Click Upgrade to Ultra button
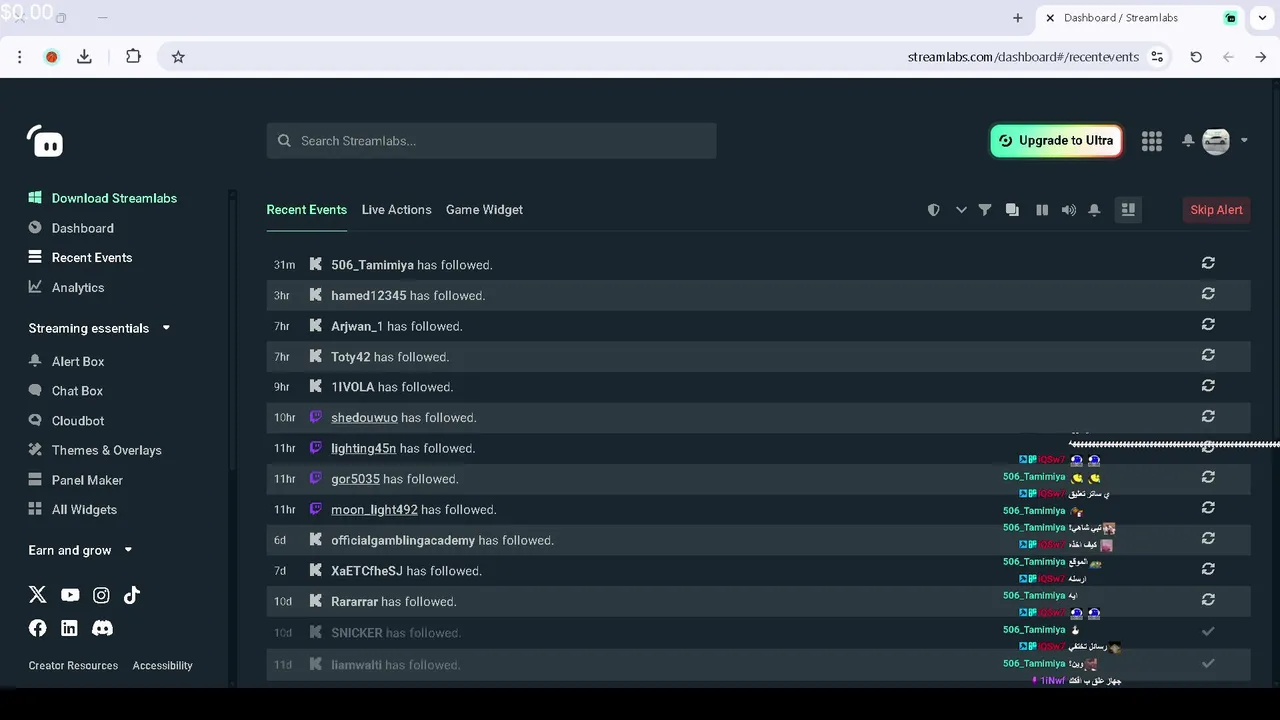 click(x=1056, y=141)
